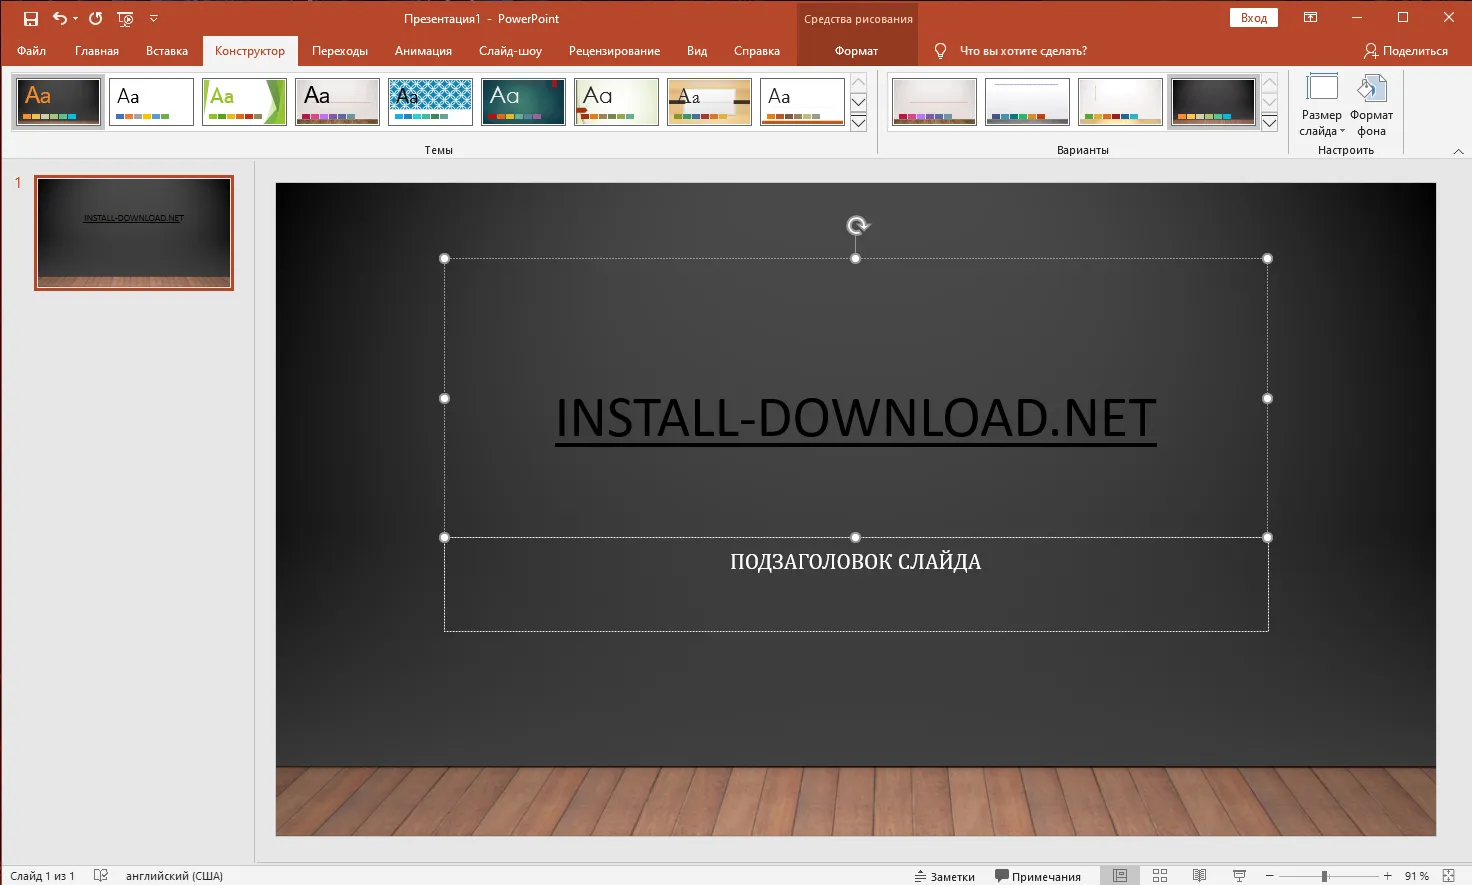The image size is (1472, 885).
Task: Expand the Варианты variants gallery
Action: pos(1269,123)
